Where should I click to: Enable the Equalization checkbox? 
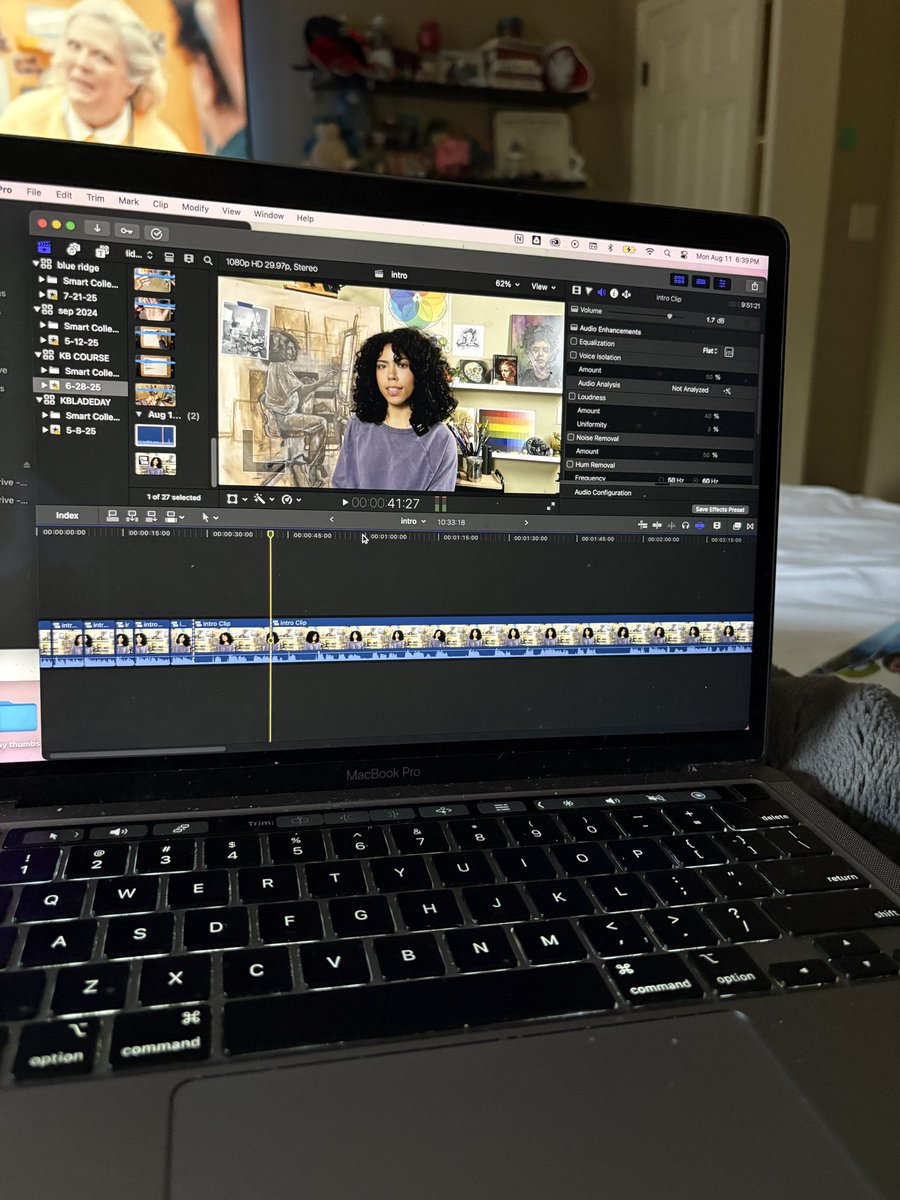[x=573, y=342]
